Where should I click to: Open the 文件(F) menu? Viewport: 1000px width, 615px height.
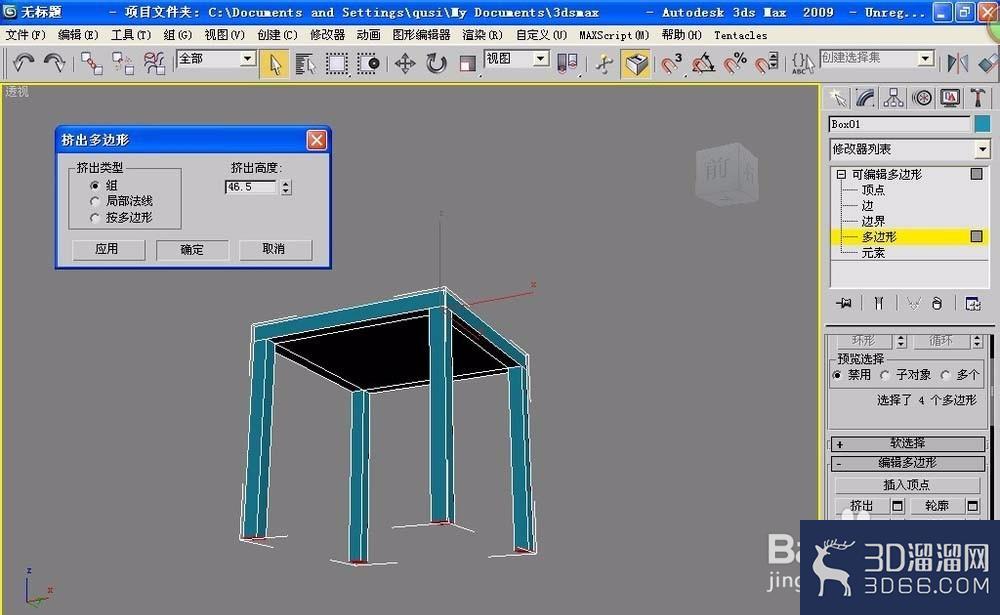(x=25, y=35)
